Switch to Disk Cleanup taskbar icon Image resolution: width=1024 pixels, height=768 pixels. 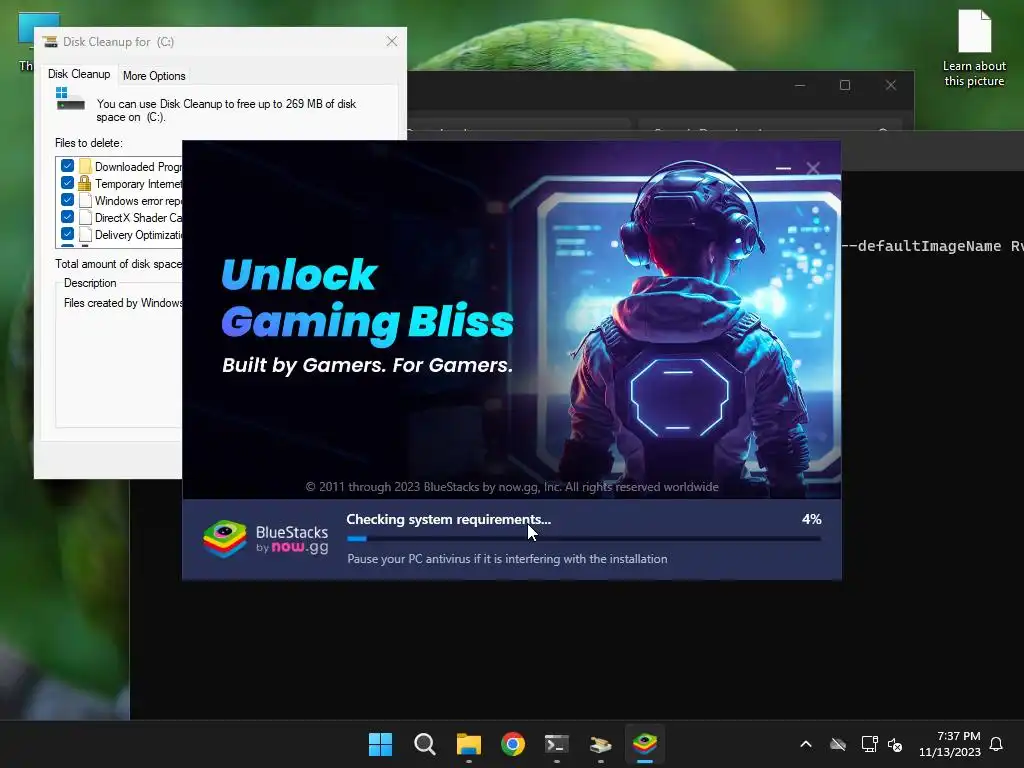(x=600, y=744)
